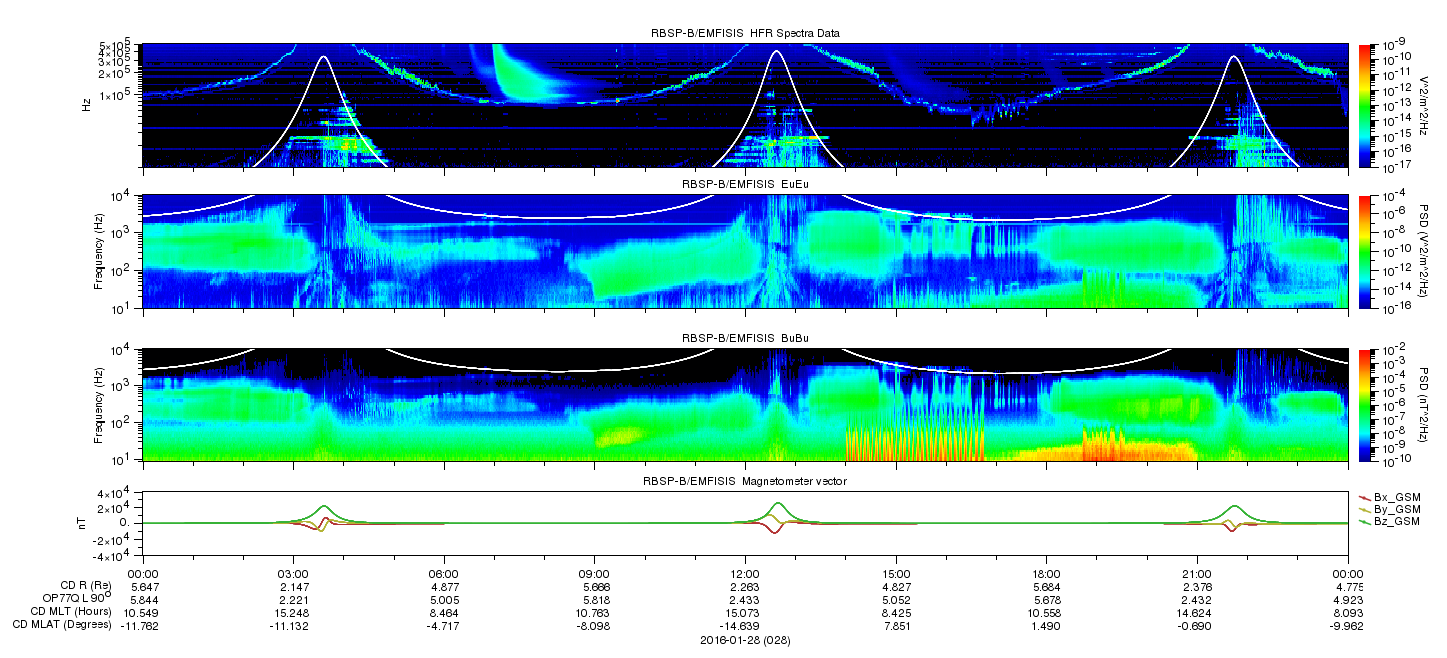
Task: Click the Bz_GSM green legend marker
Action: (1367, 522)
